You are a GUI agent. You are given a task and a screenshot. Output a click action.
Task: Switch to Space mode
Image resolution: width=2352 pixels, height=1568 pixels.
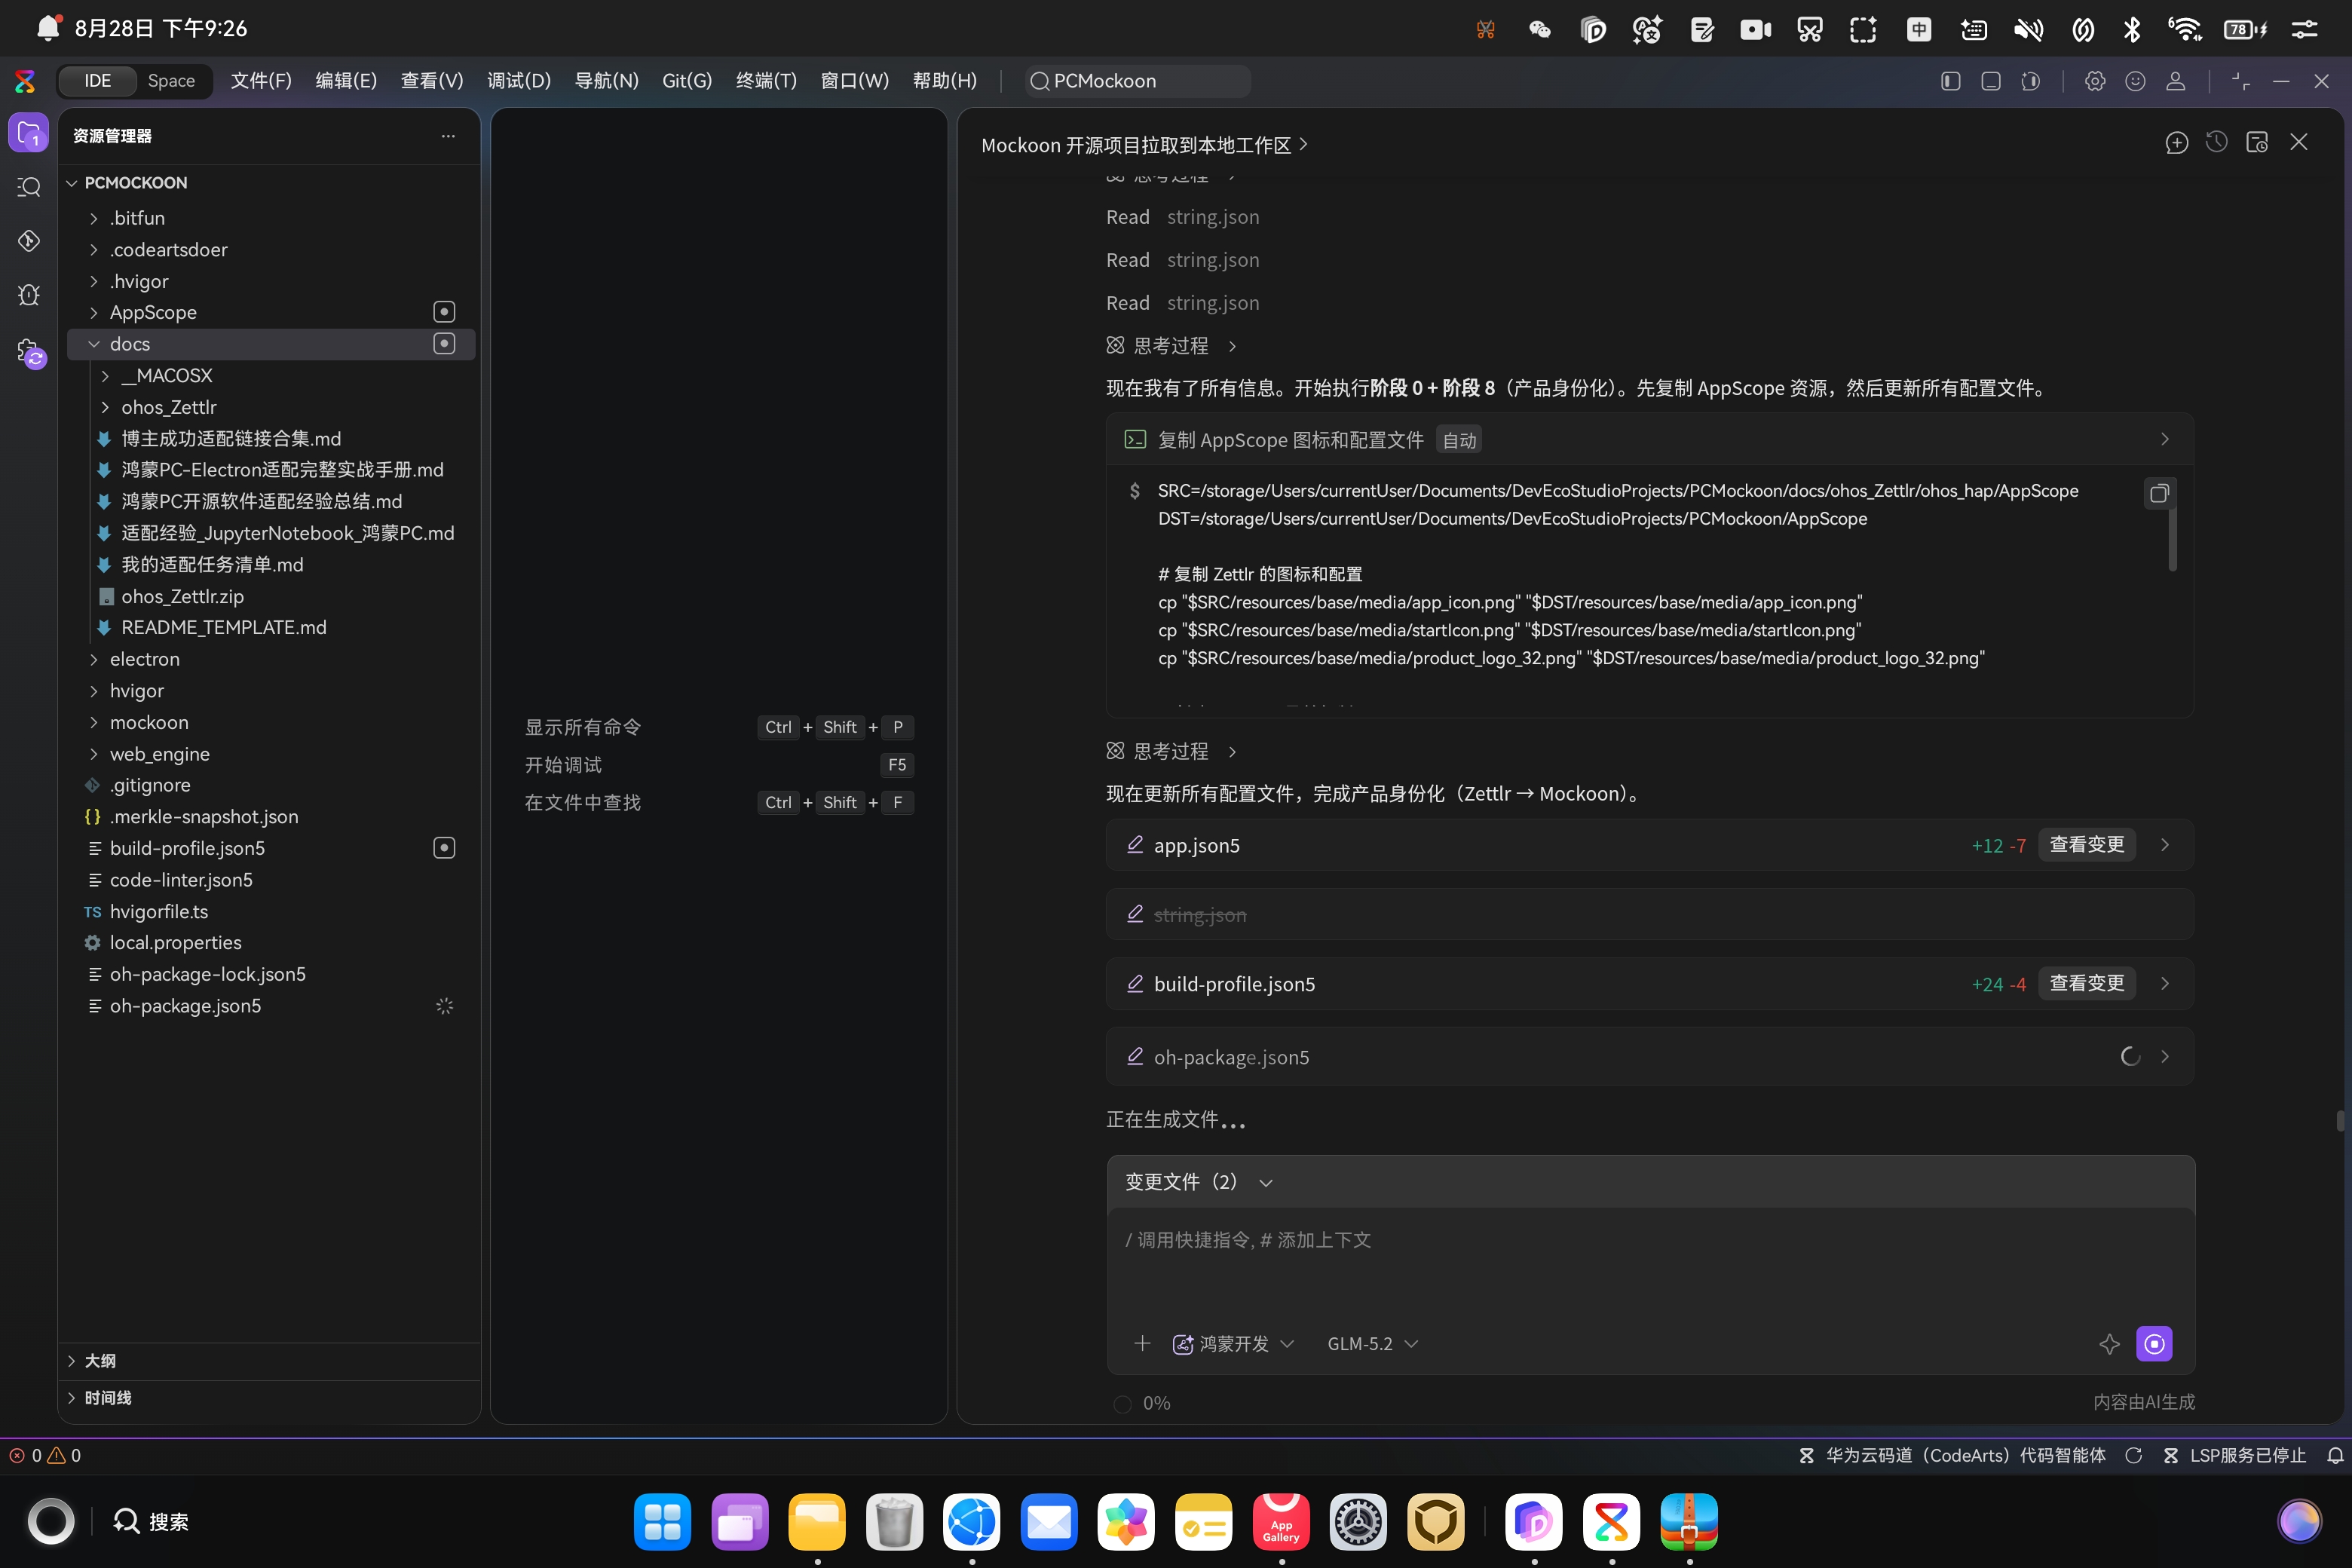point(171,81)
